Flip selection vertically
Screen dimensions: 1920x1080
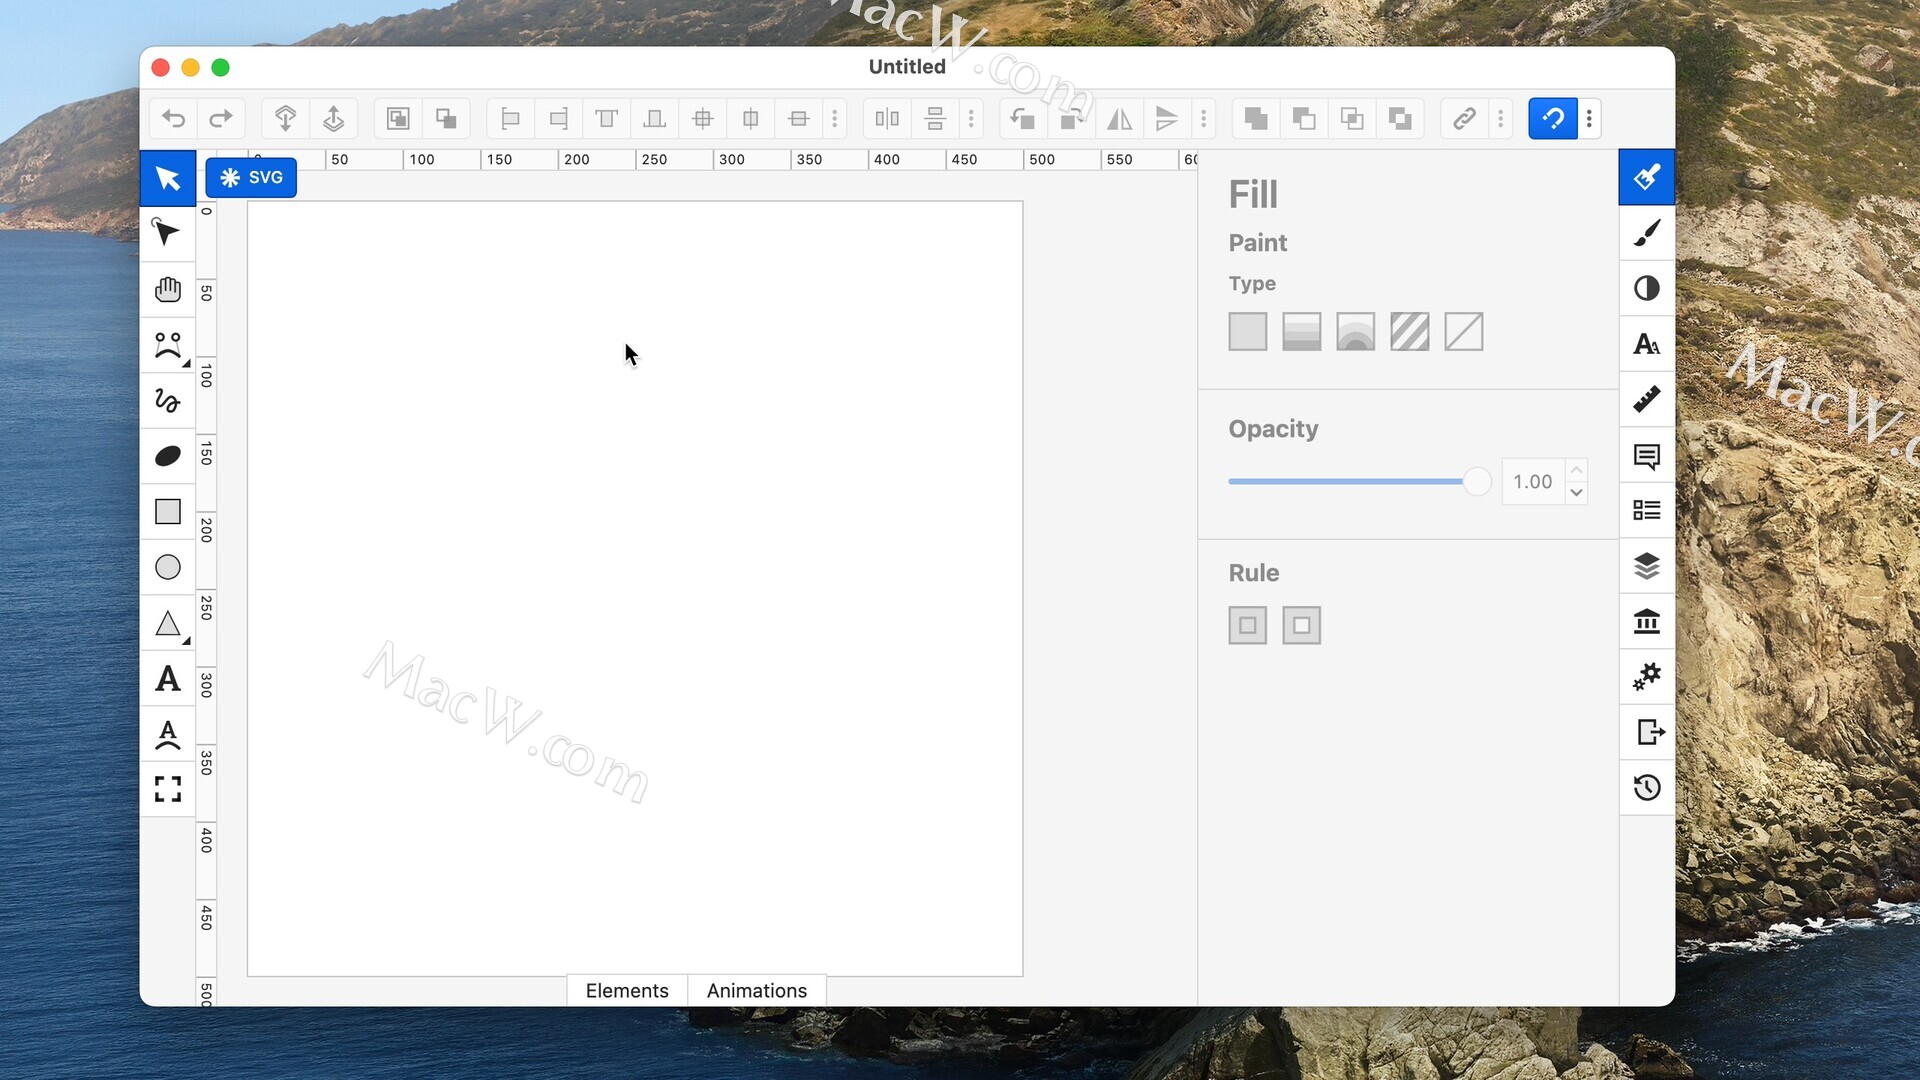[1167, 119]
